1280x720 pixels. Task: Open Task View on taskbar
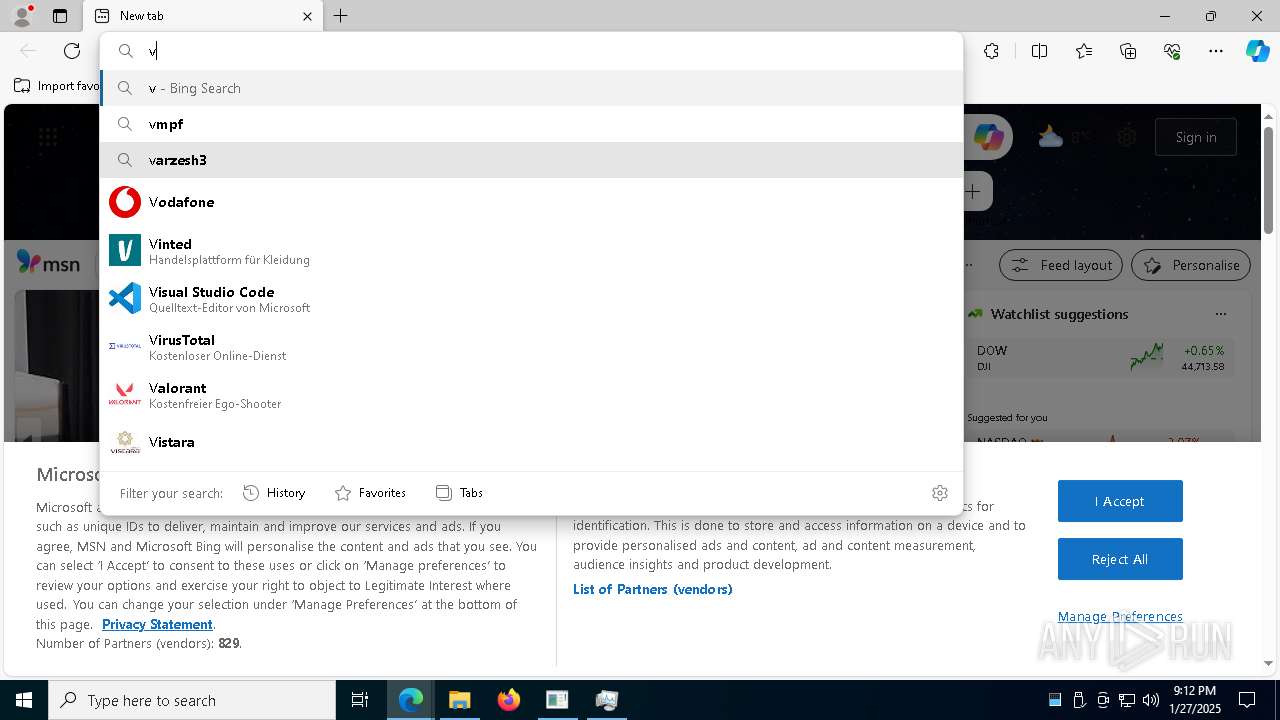360,700
